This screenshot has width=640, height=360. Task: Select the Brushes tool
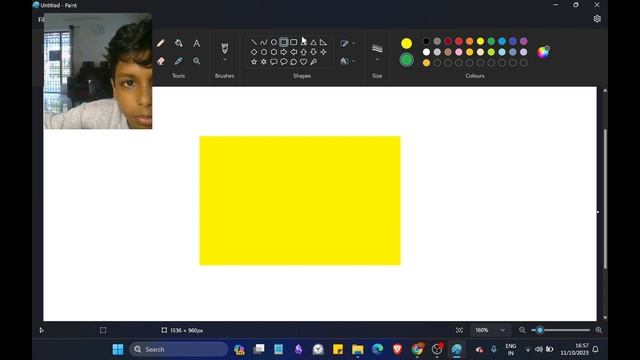[x=224, y=48]
